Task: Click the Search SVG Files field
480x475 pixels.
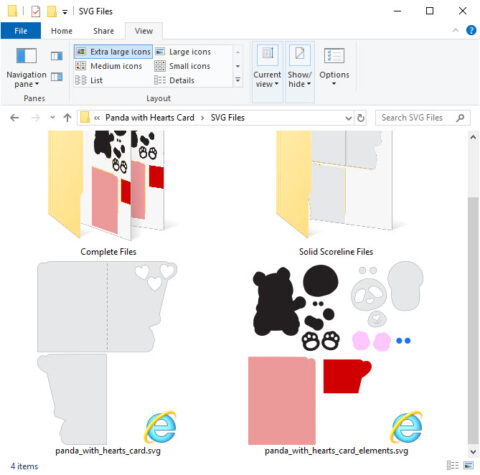Action: click(x=423, y=118)
